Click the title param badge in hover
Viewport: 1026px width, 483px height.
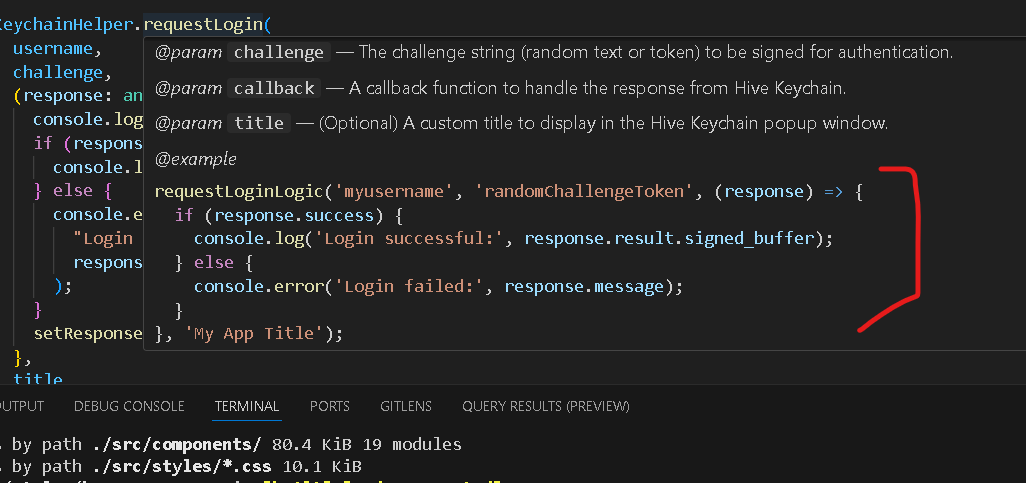pos(259,123)
